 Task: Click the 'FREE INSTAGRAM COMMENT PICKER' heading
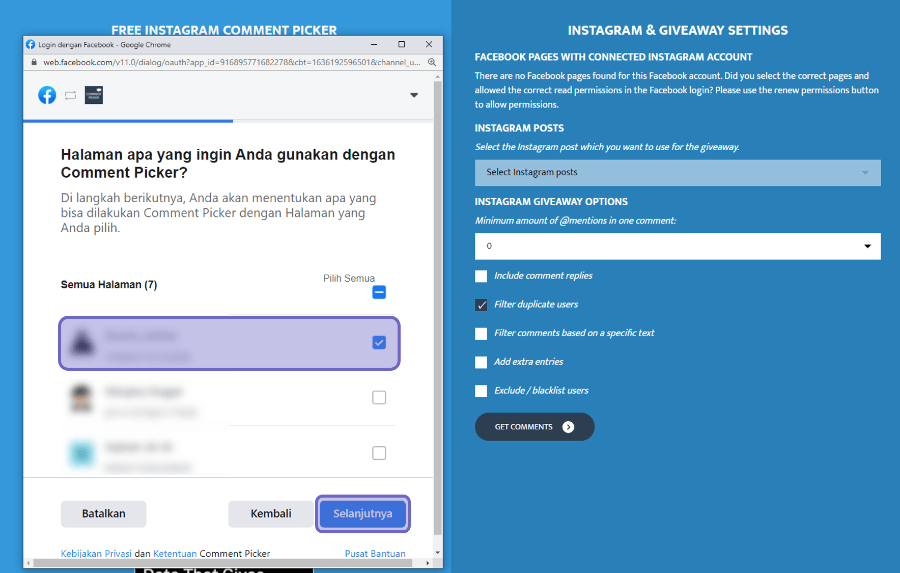click(224, 30)
